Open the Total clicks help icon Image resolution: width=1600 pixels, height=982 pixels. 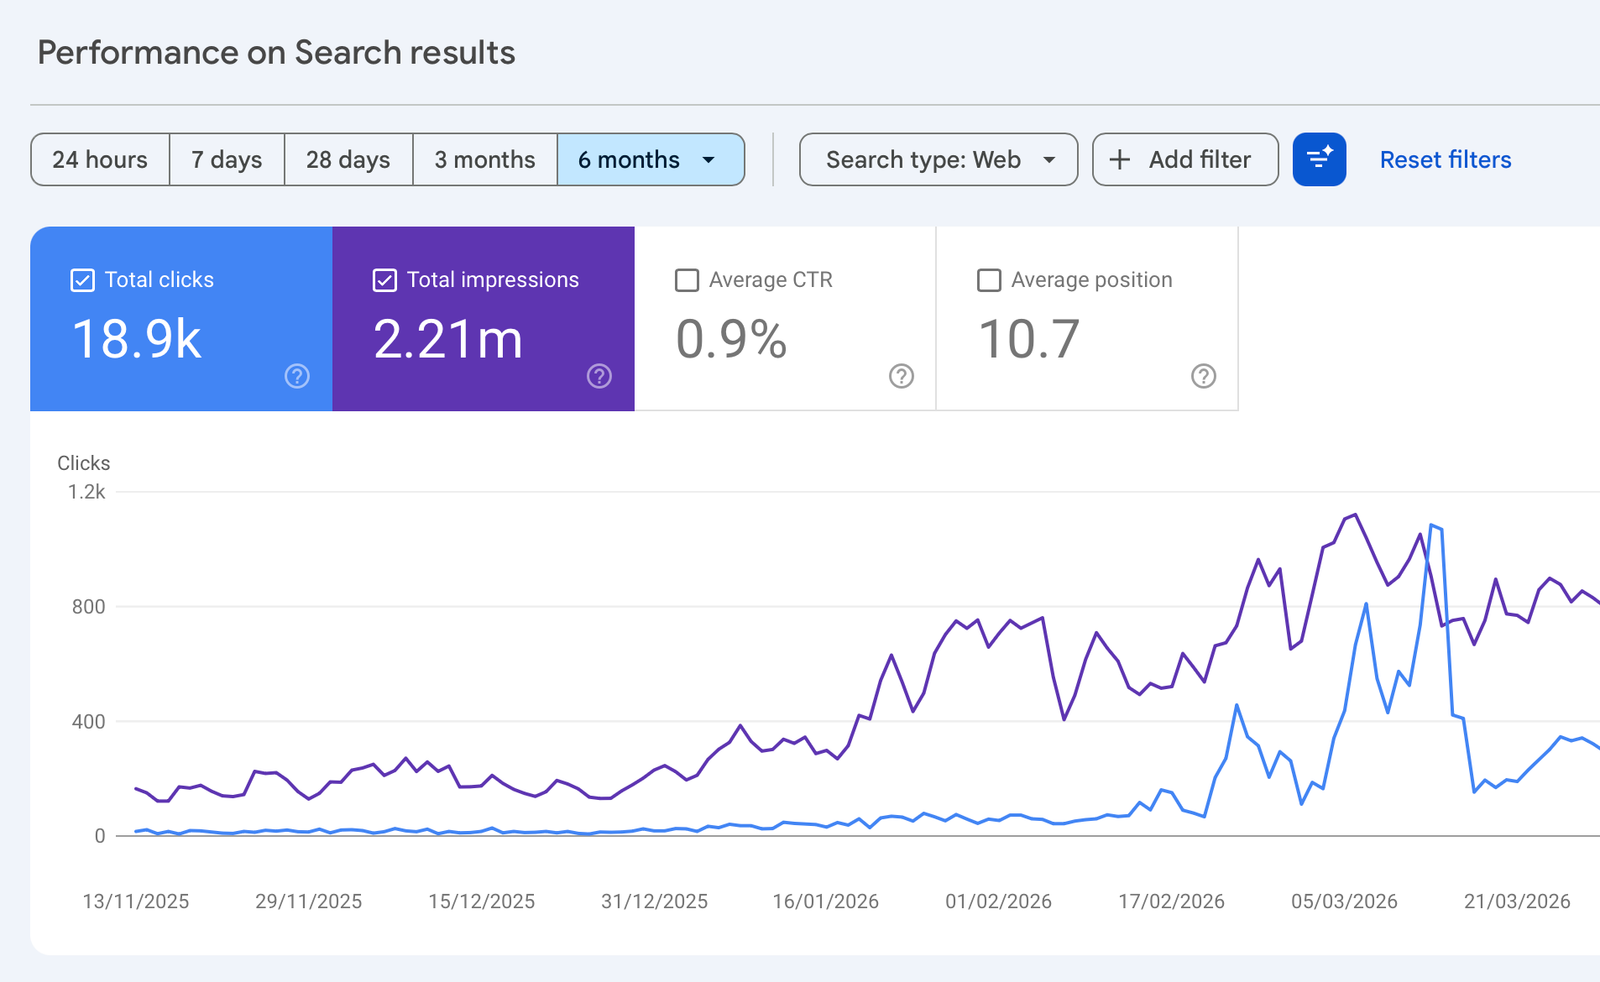297,376
